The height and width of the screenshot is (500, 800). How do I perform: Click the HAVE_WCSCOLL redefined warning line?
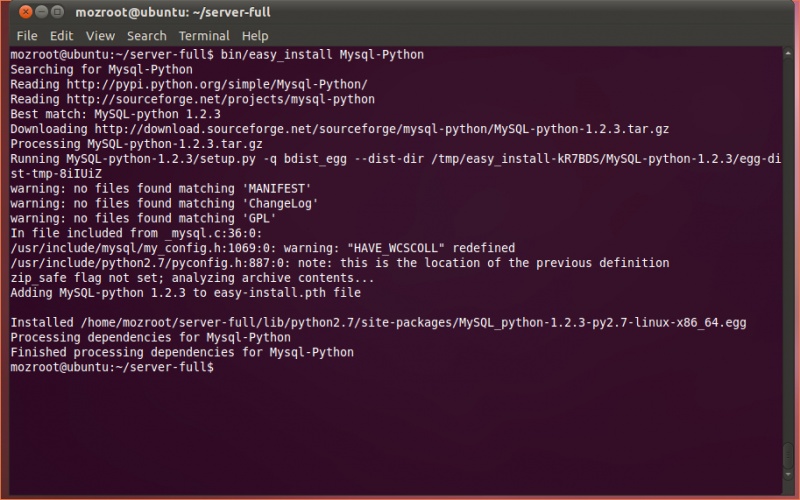coord(262,248)
